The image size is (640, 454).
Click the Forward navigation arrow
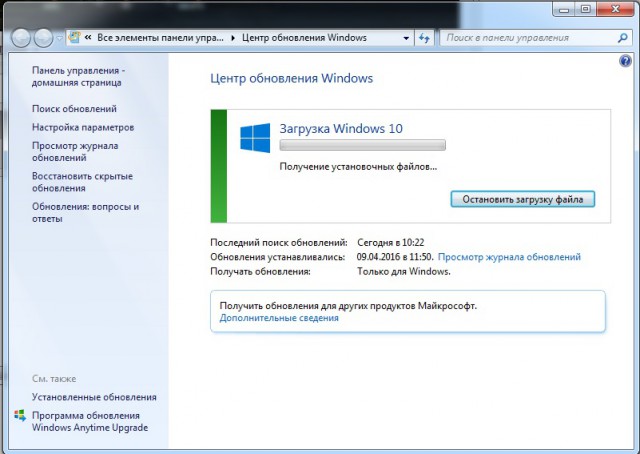tap(43, 38)
